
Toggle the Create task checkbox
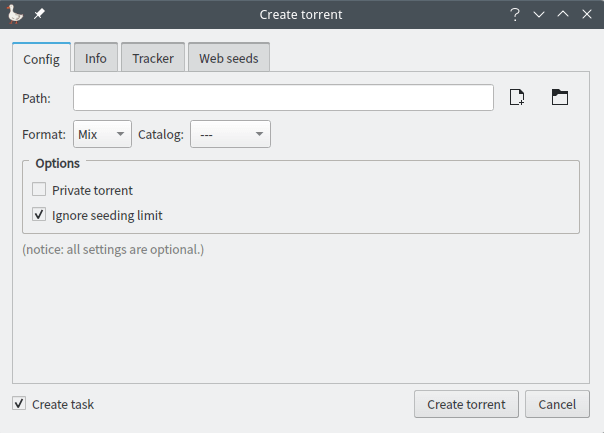19,404
